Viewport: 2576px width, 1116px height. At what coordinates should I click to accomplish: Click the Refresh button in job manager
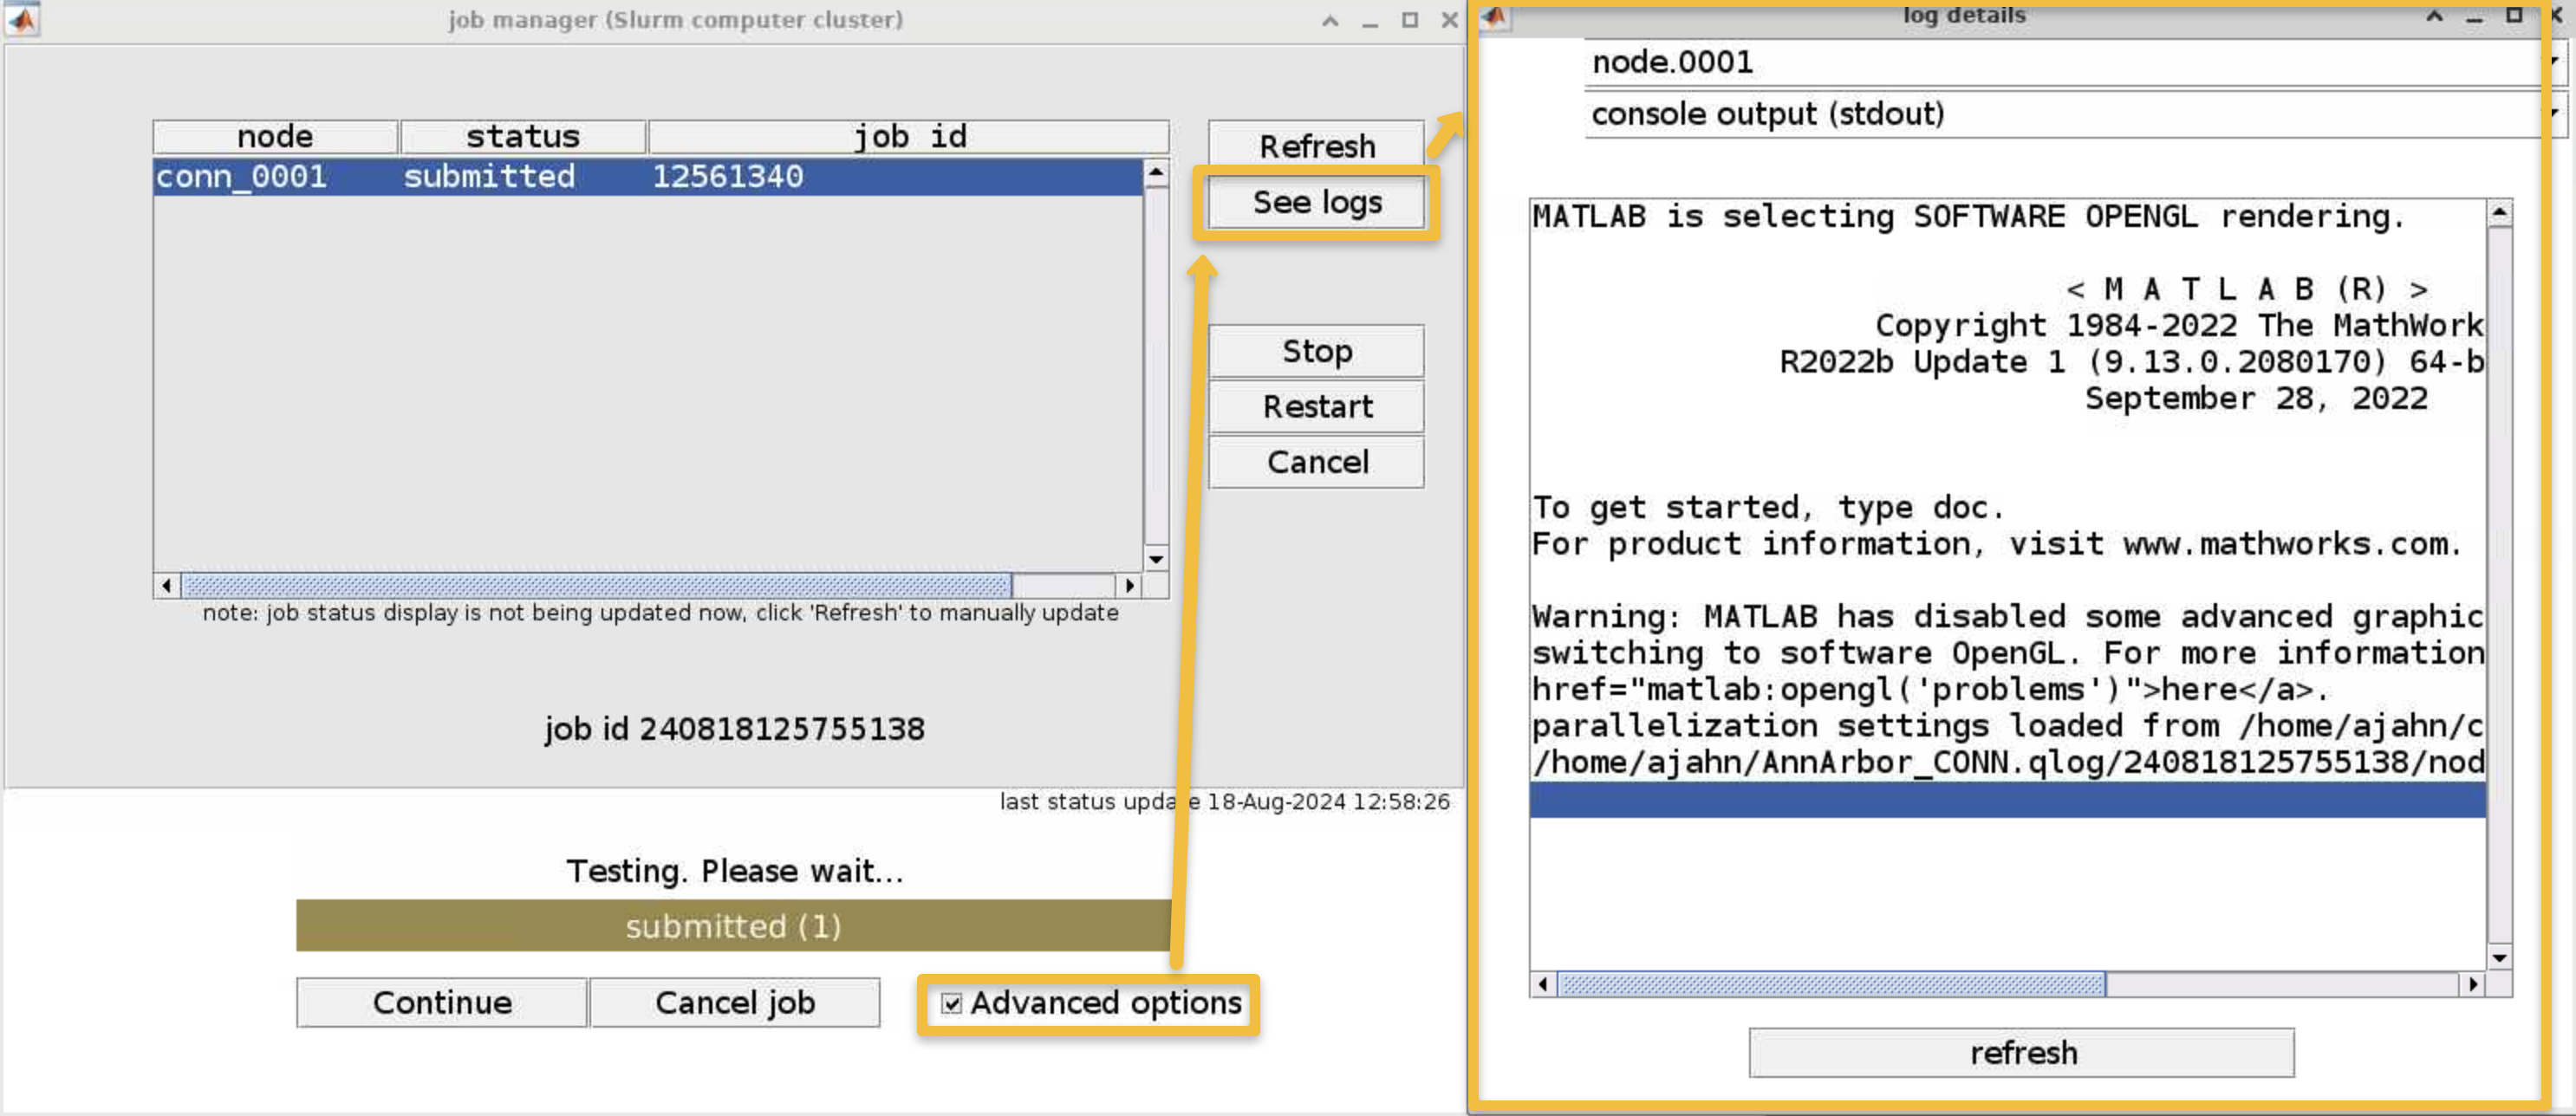(x=1316, y=146)
